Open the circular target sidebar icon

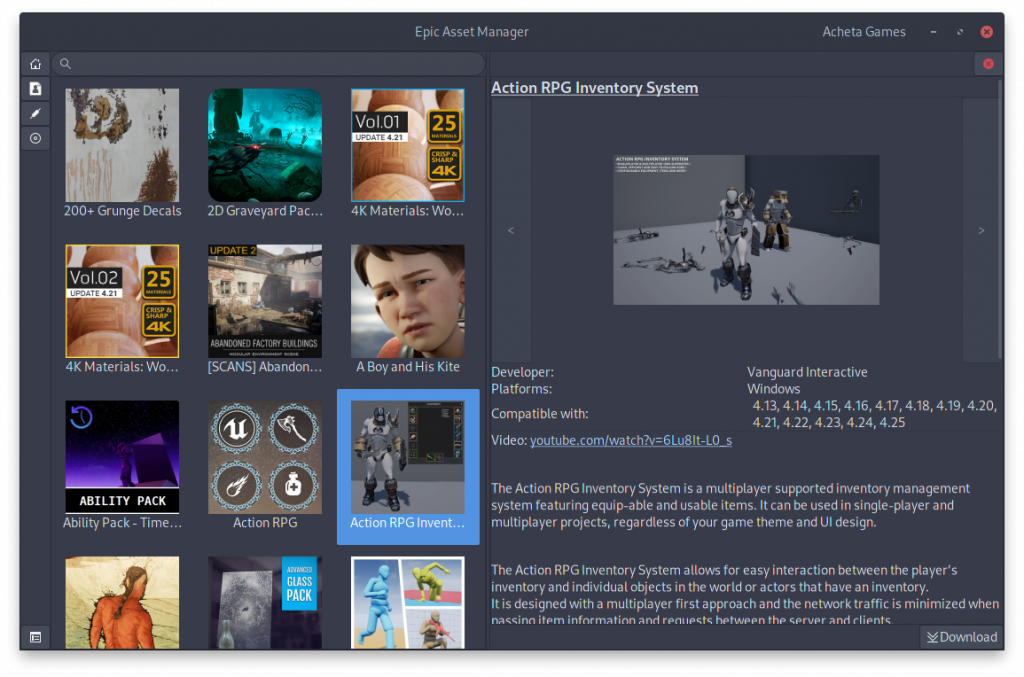click(x=35, y=138)
